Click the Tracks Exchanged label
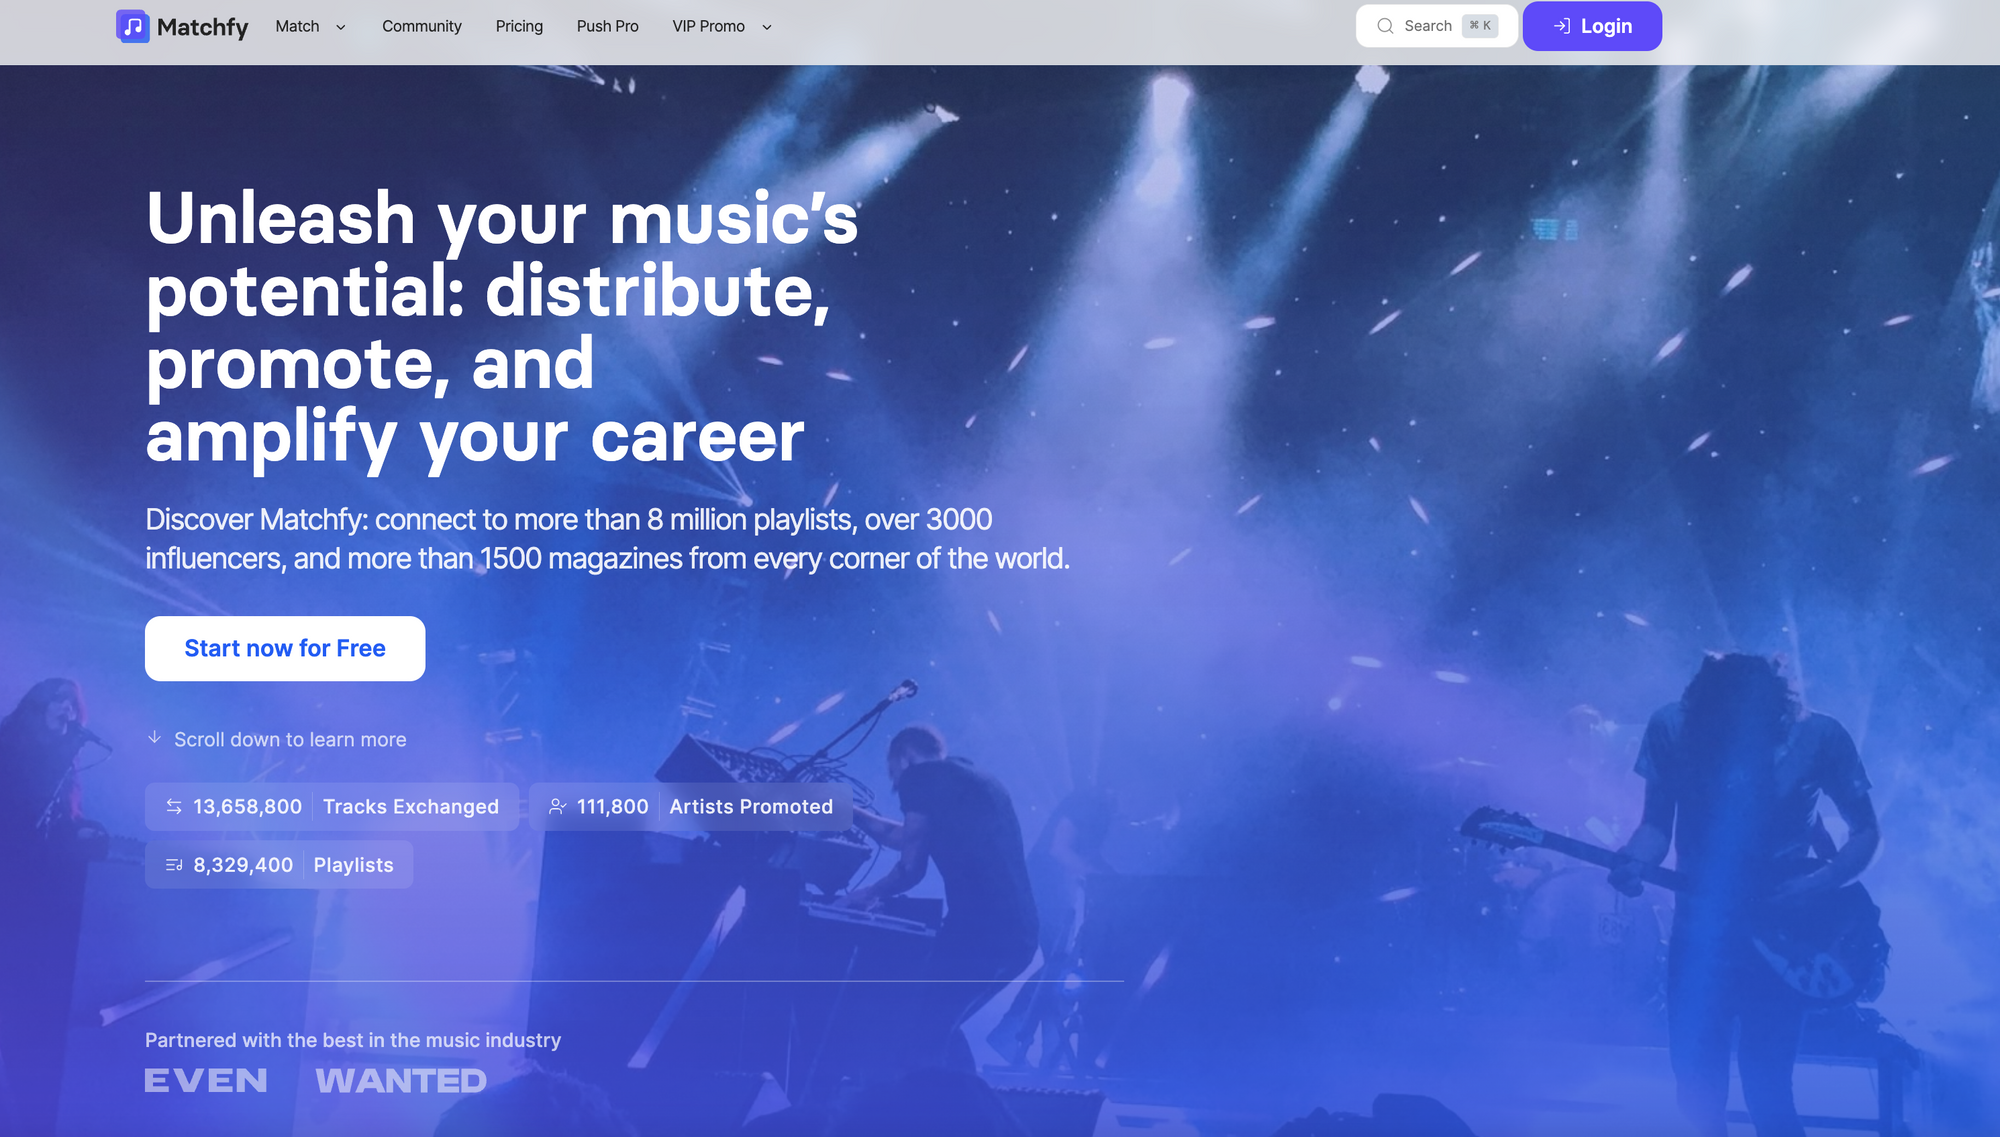The image size is (2000, 1137). [x=411, y=806]
